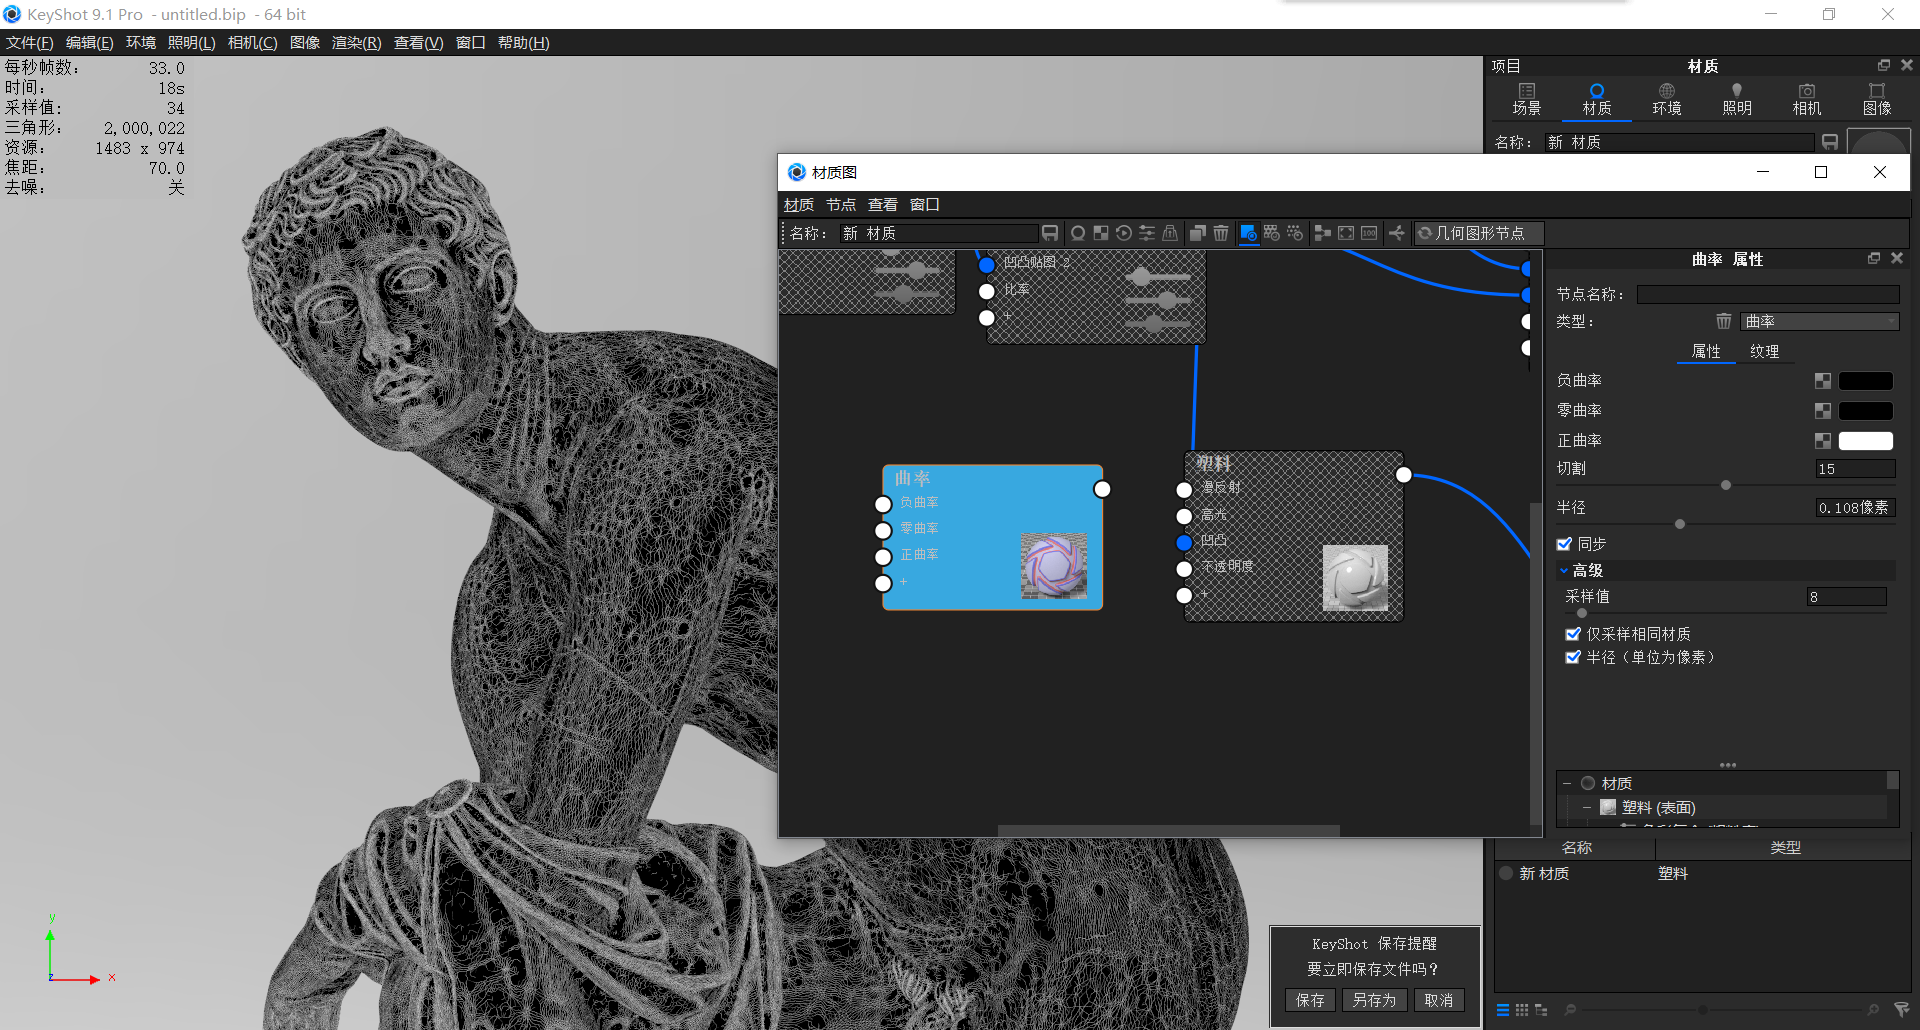
Task: Open the 节点 menu in the material graph window
Action: pos(840,204)
